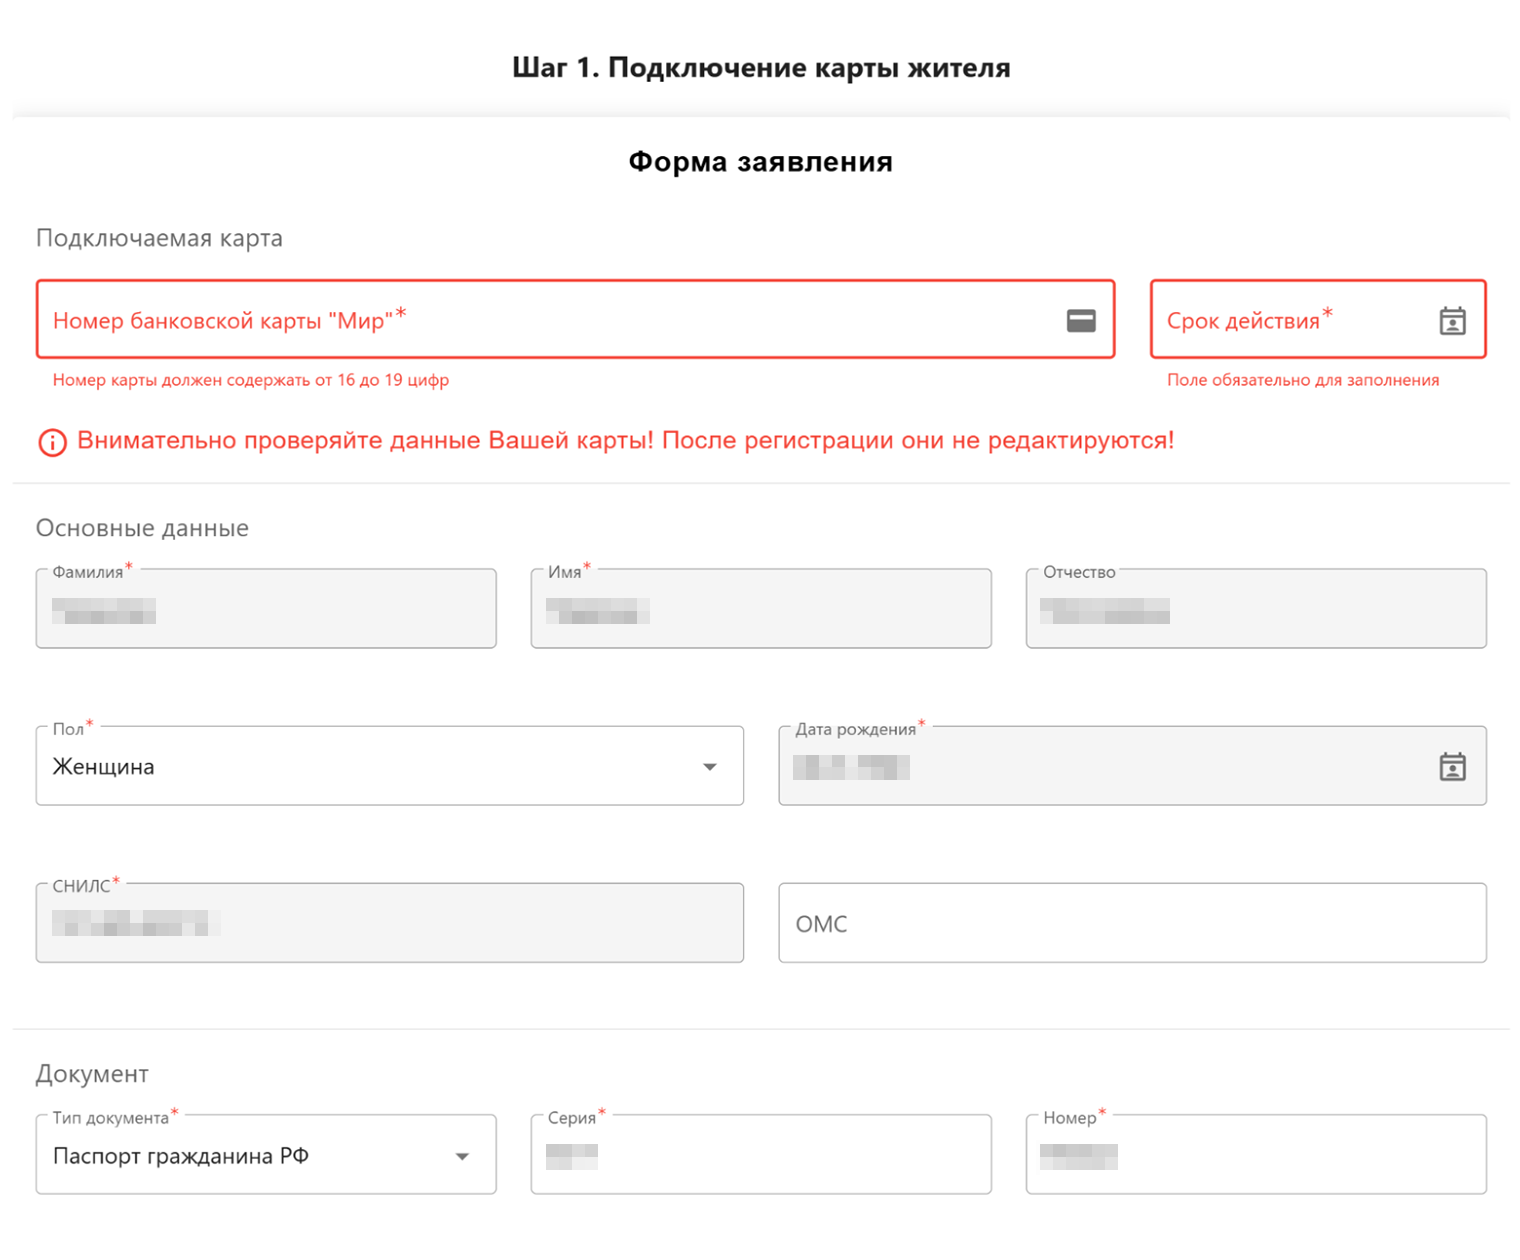This screenshot has width=1520, height=1260.
Task: Focus the Номер банковской карты "Мир" field
Action: 550,320
